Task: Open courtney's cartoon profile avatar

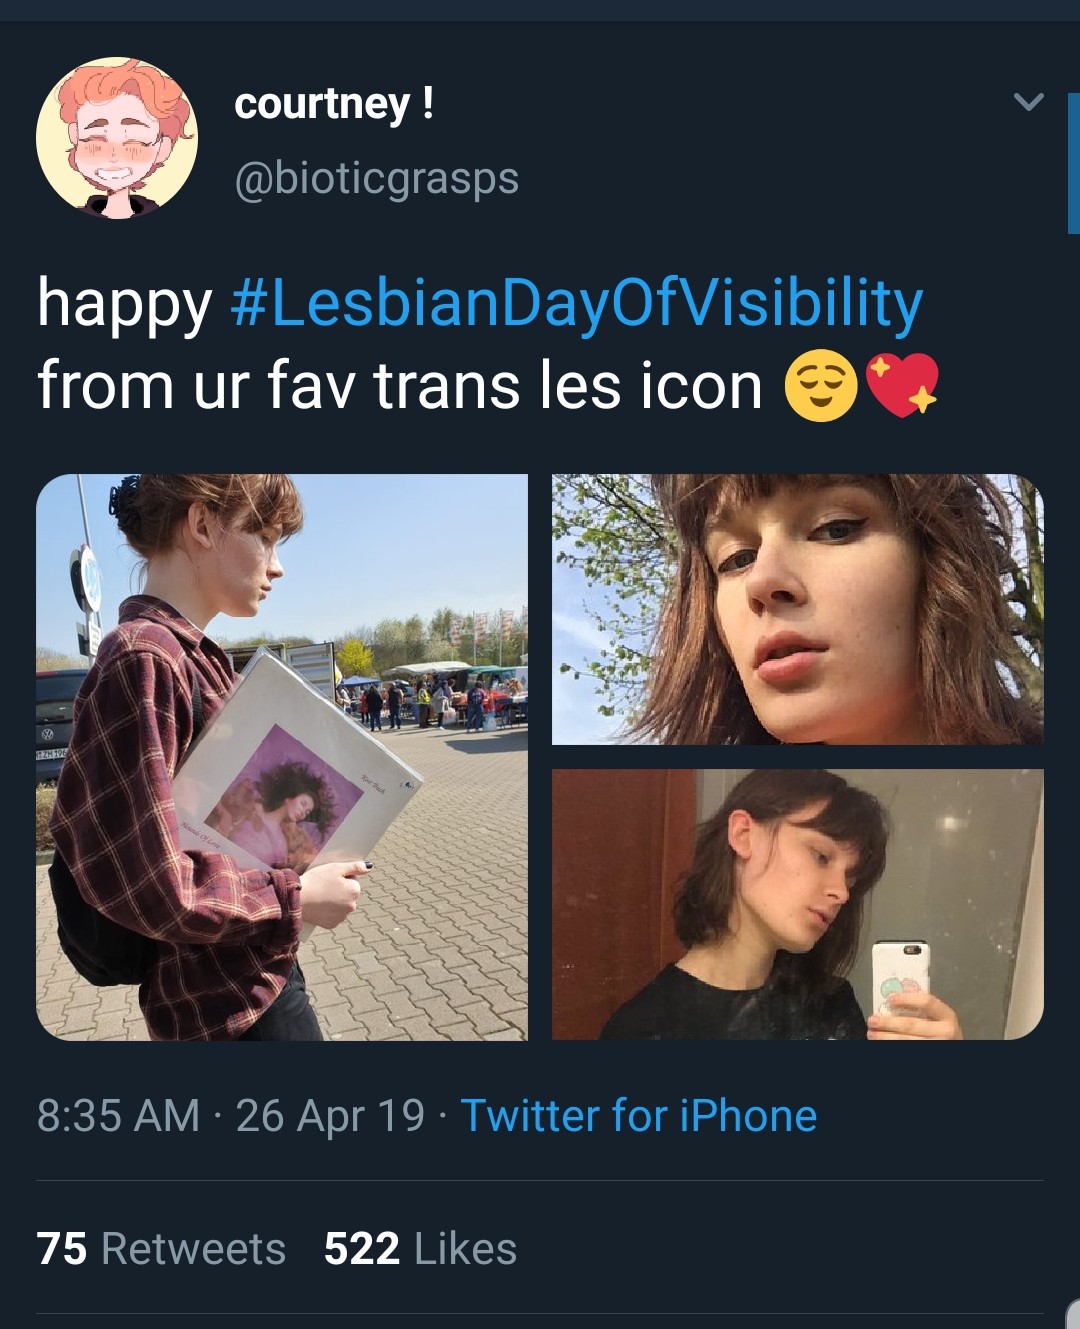Action: pyautogui.click(x=117, y=138)
